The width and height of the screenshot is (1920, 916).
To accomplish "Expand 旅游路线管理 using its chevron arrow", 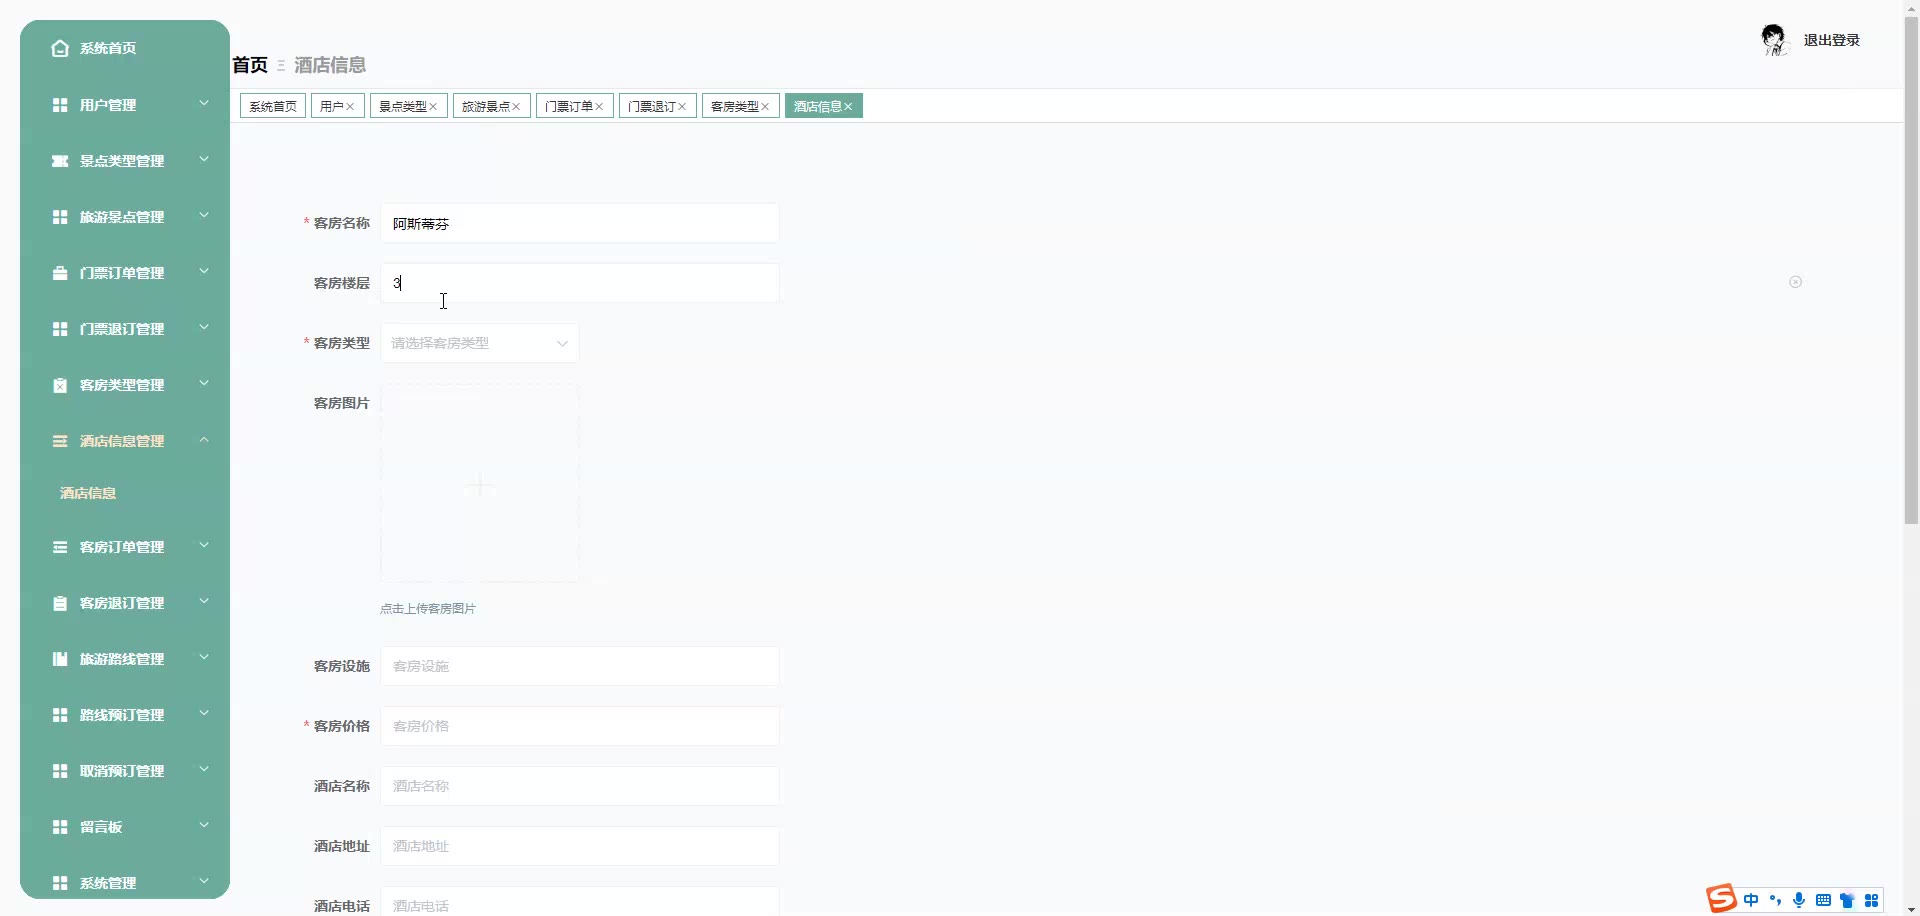I will pyautogui.click(x=204, y=657).
